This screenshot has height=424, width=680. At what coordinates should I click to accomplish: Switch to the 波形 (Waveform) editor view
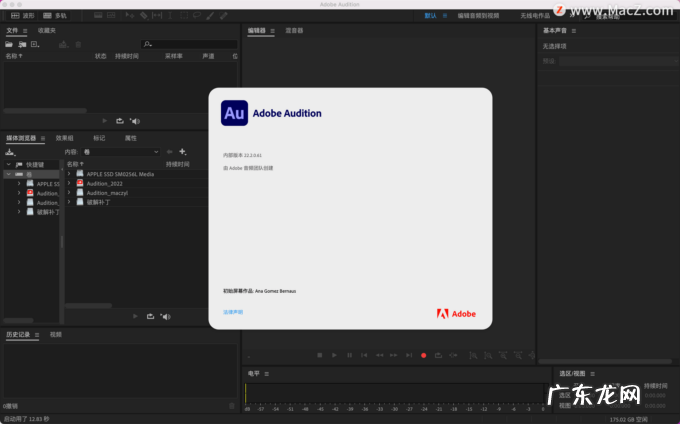(x=22, y=16)
